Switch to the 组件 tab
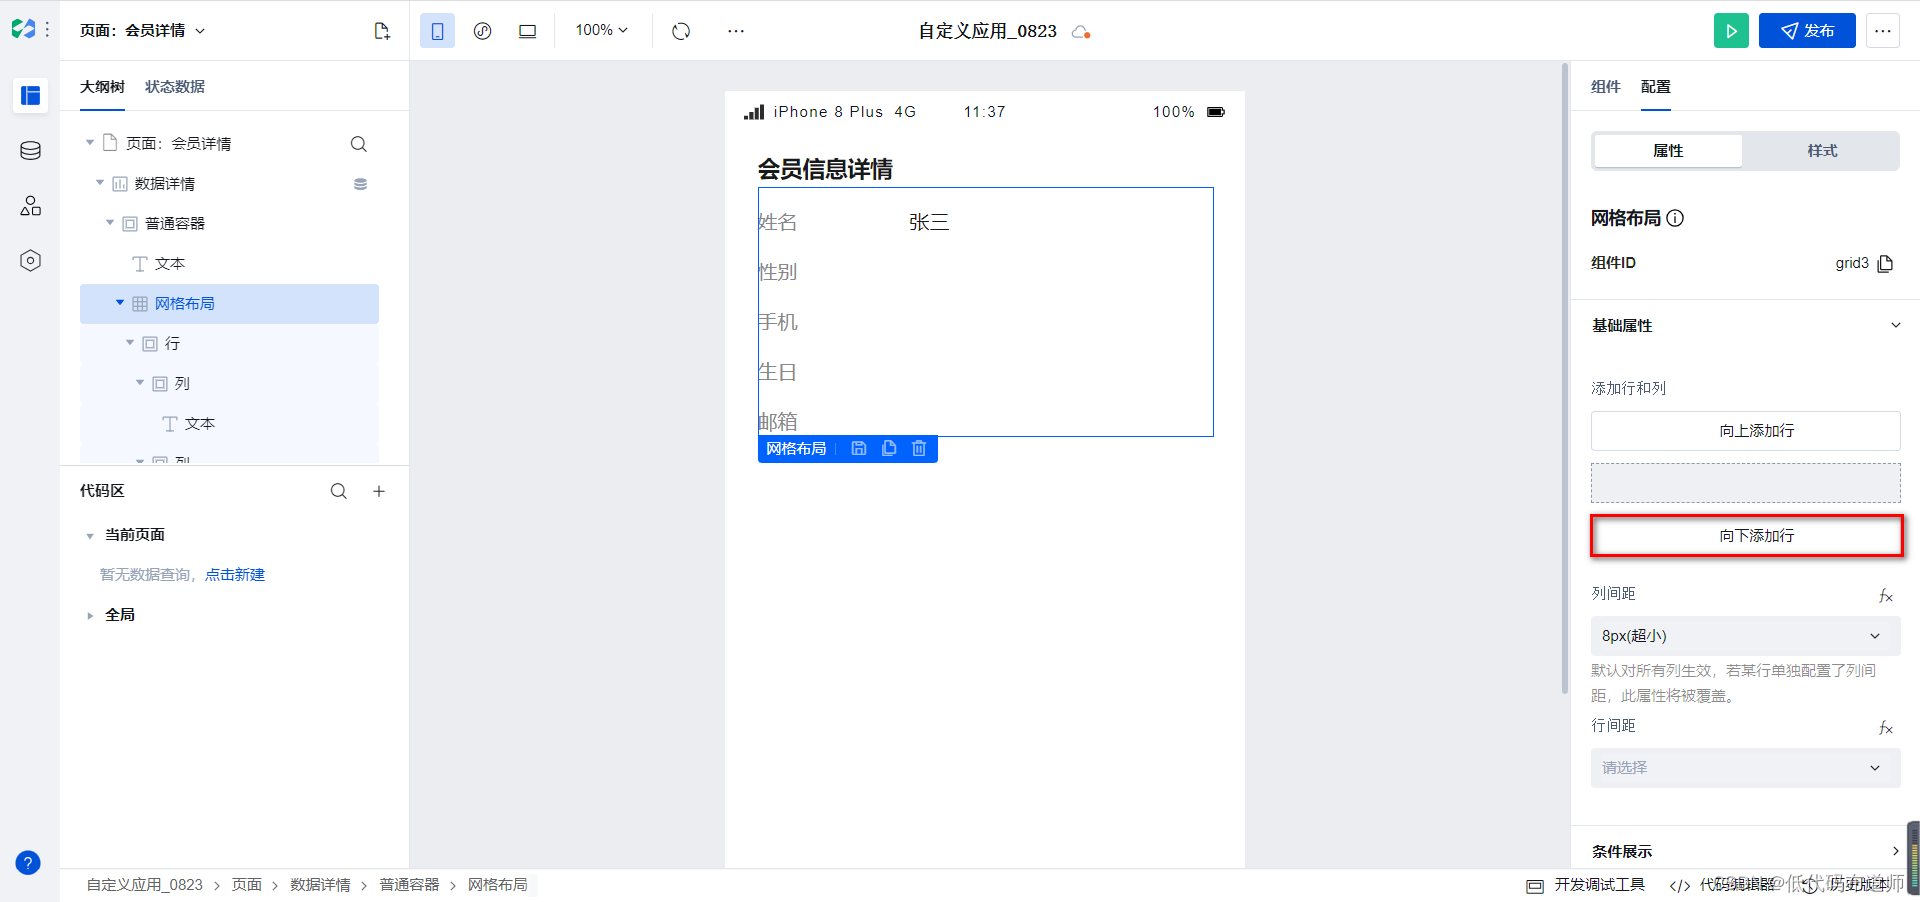The width and height of the screenshot is (1920, 902). click(1606, 87)
